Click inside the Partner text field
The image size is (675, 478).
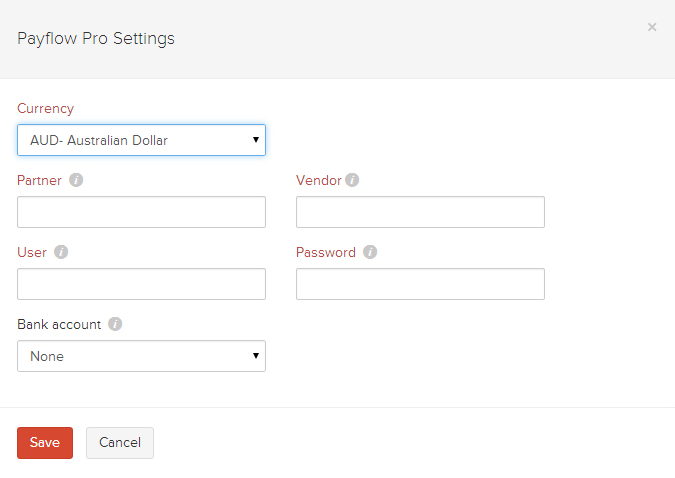pyautogui.click(x=141, y=212)
